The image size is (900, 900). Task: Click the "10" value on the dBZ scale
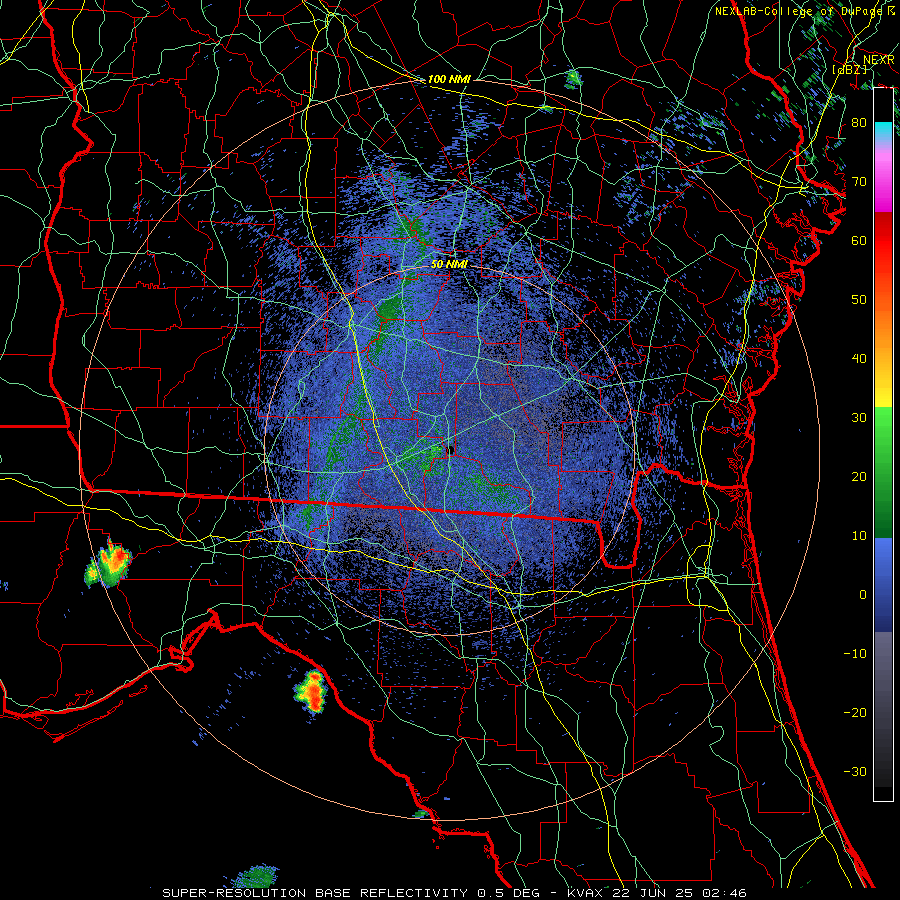pos(859,536)
